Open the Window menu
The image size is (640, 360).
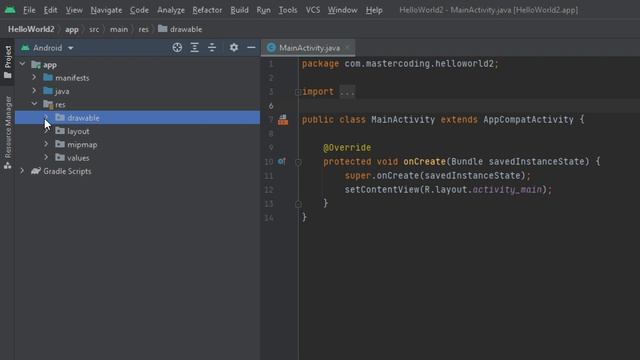[342, 10]
